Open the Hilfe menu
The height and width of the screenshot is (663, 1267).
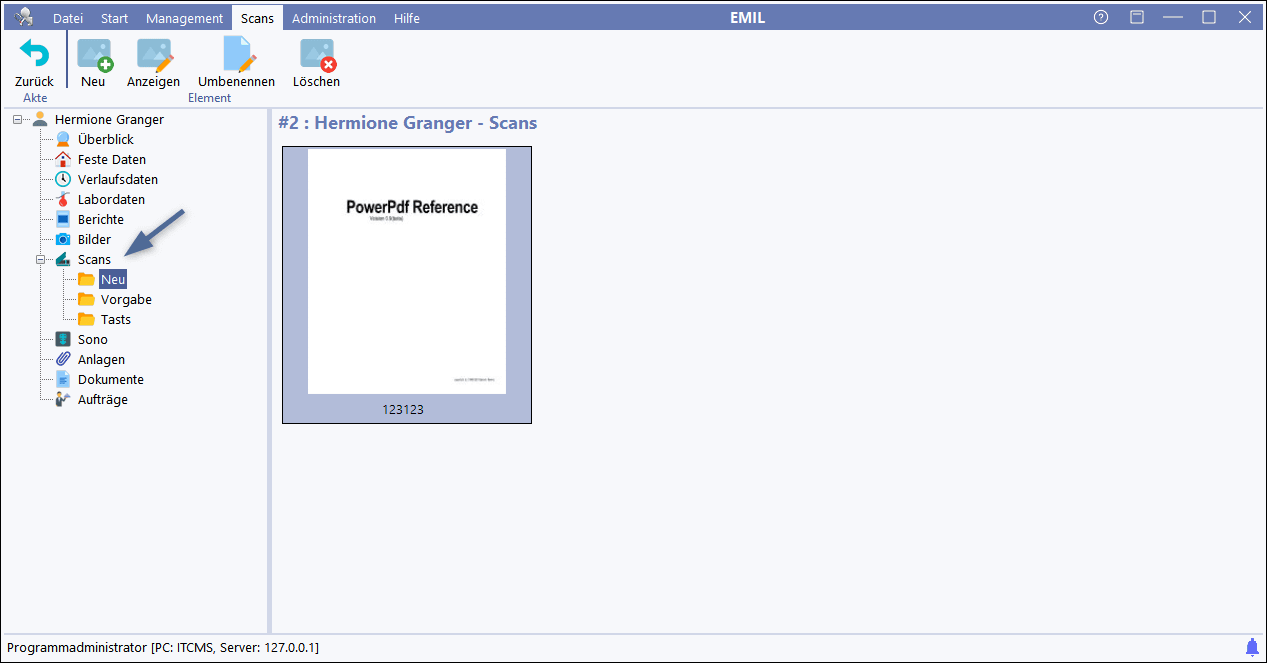click(407, 18)
